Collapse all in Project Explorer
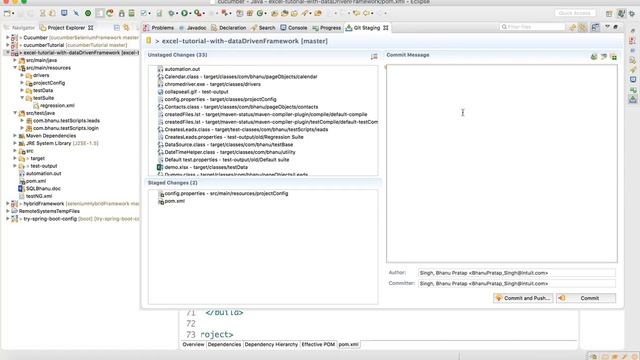The height and width of the screenshot is (360, 640). pos(117,28)
